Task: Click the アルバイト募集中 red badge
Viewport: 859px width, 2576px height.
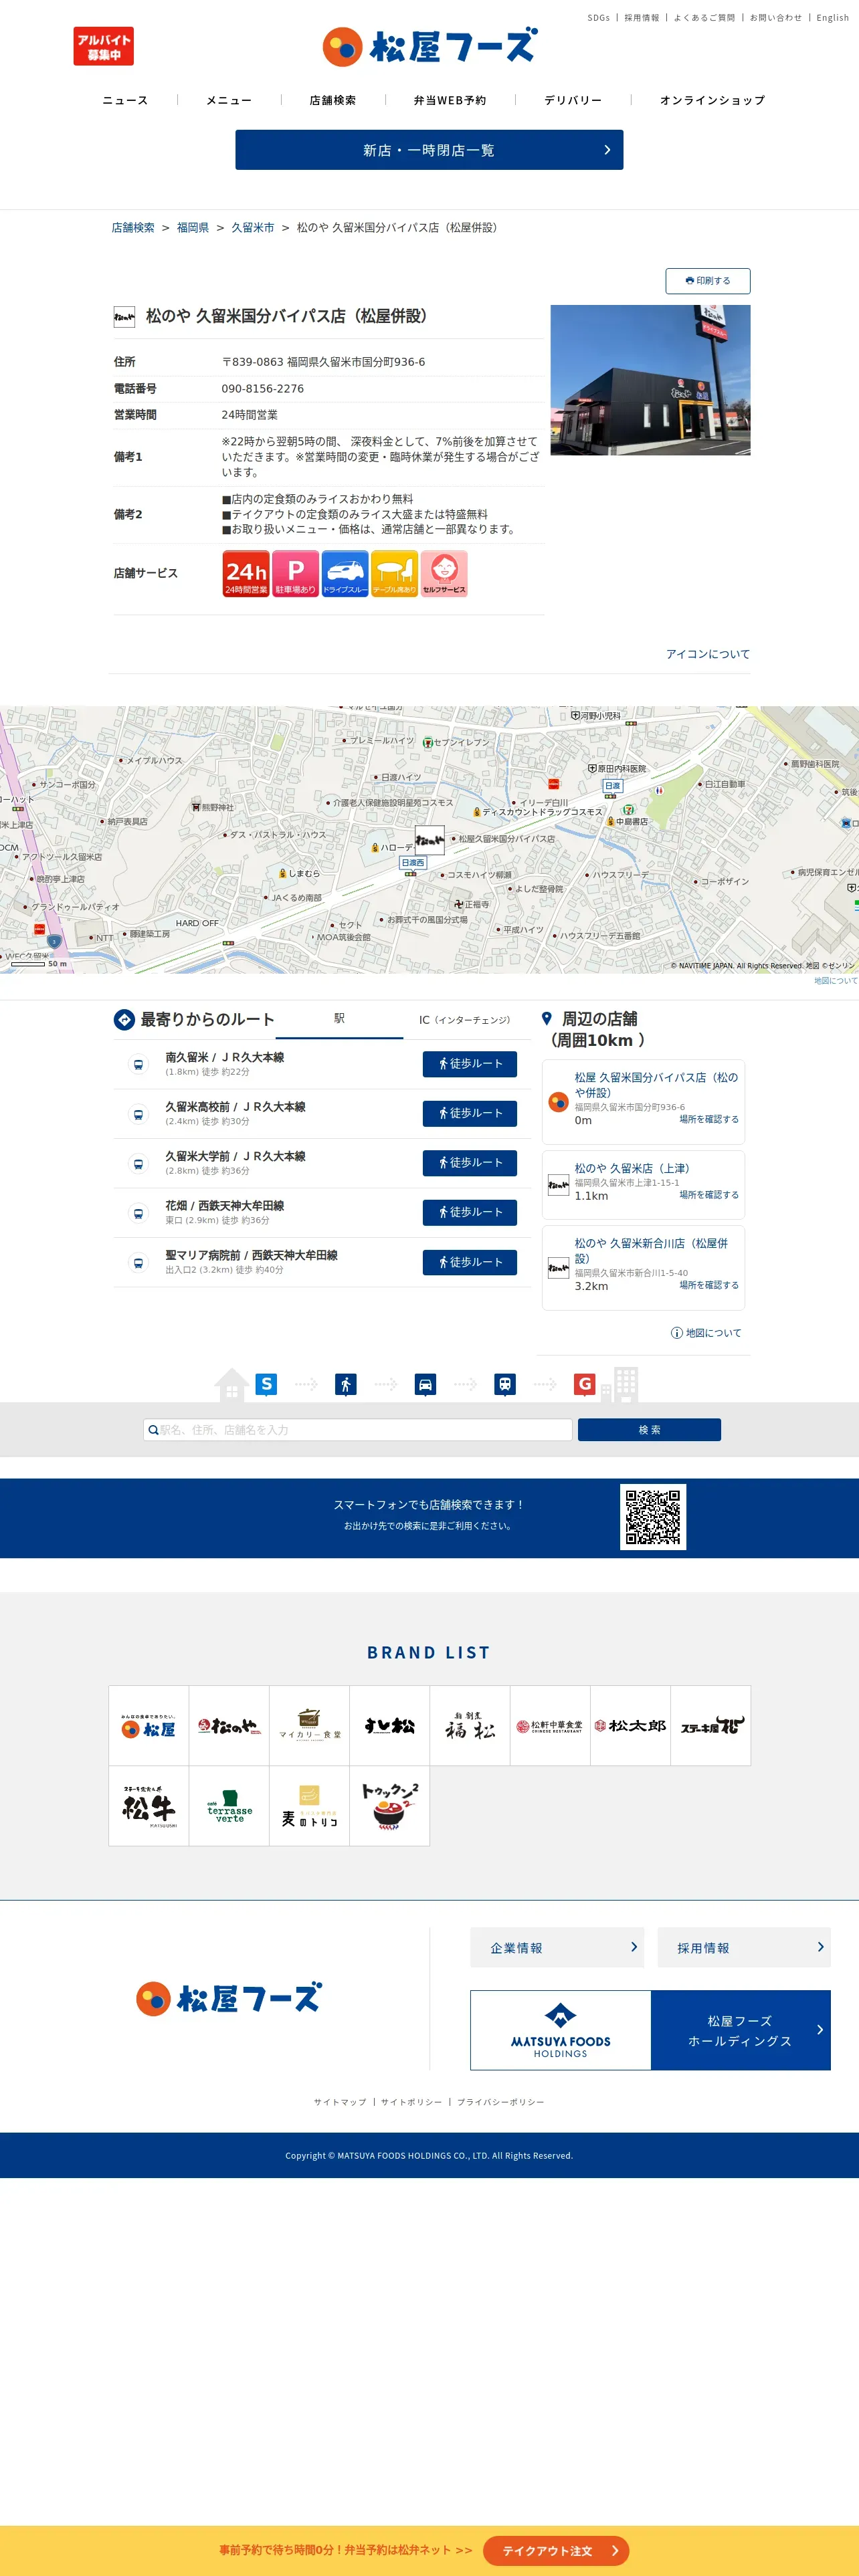Action: point(103,46)
